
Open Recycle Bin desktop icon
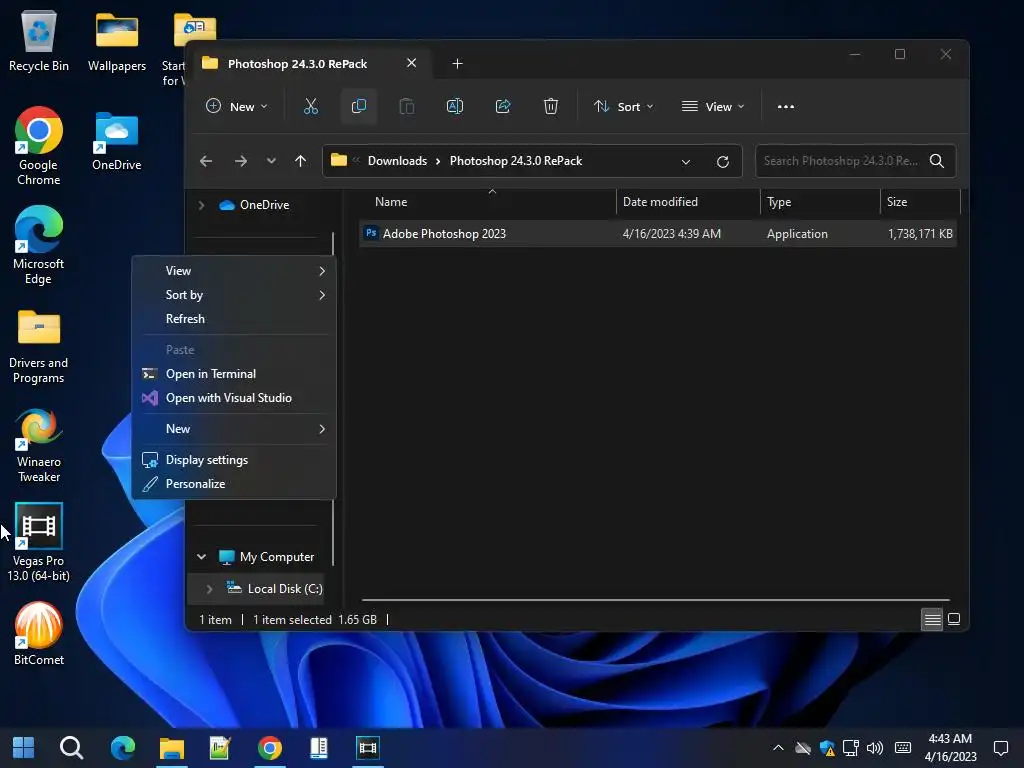pos(39,40)
